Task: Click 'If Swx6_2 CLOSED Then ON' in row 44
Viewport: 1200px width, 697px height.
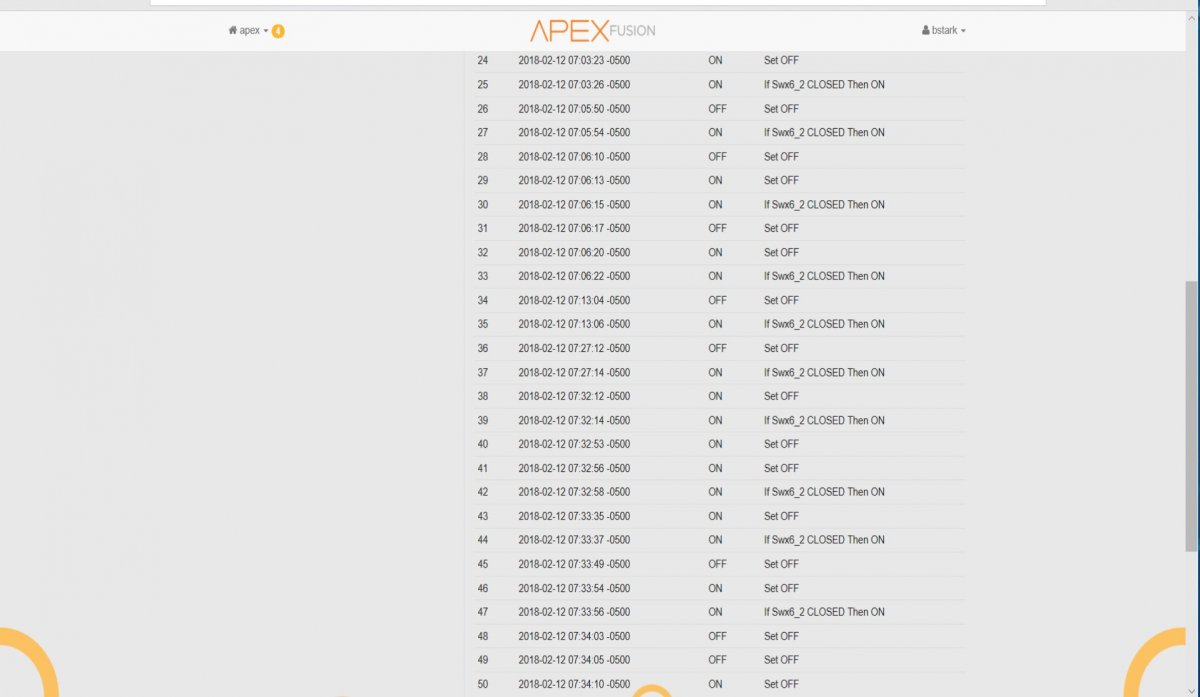Action: (x=824, y=540)
